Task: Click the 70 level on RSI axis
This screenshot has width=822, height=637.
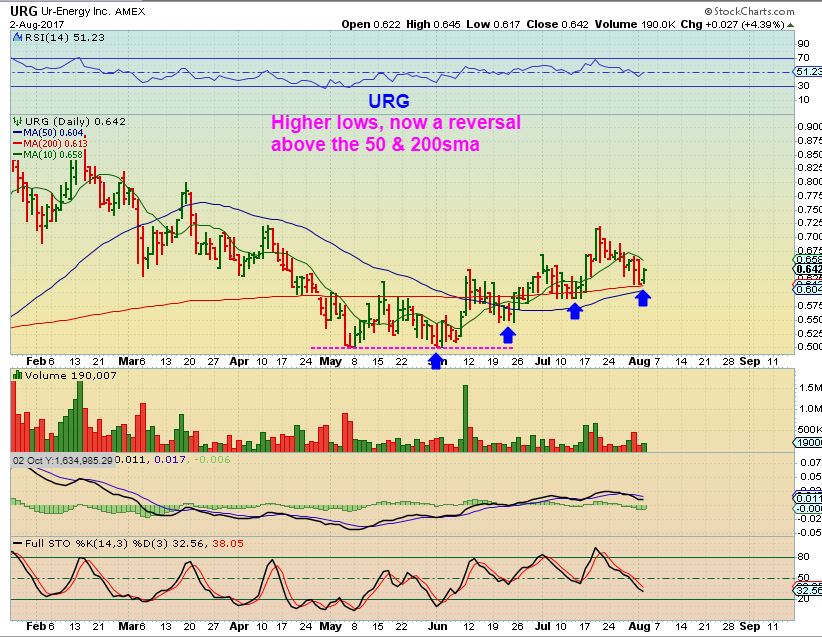Action: point(803,58)
